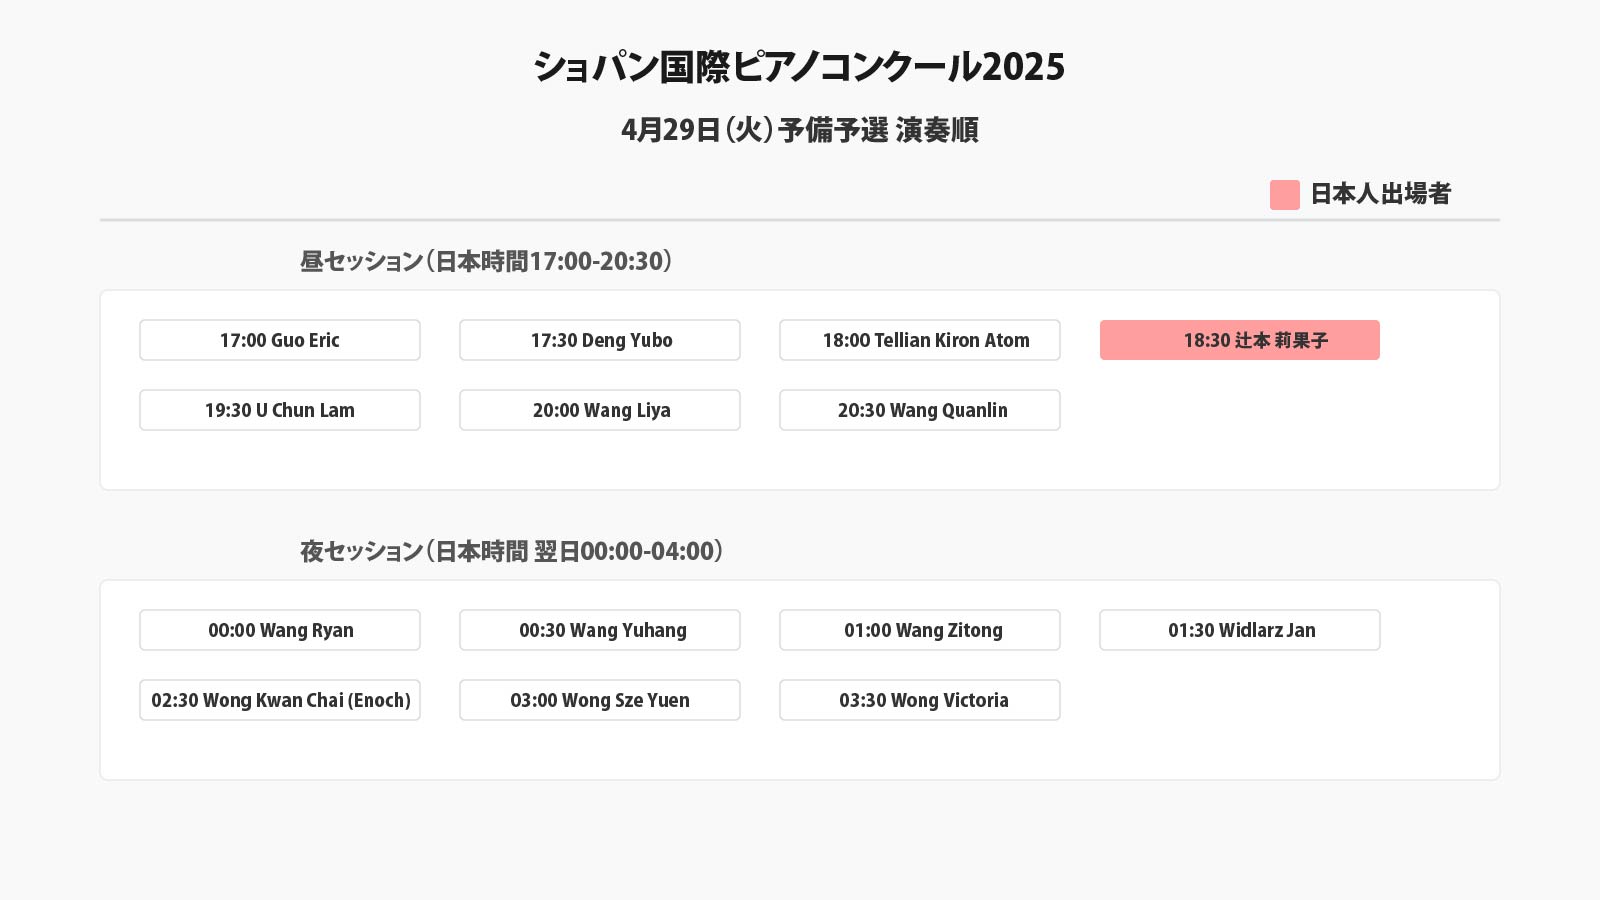1600x900 pixels.
Task: Select the highlighted 18:30 辻本 莉果子 entry
Action: click(1240, 340)
